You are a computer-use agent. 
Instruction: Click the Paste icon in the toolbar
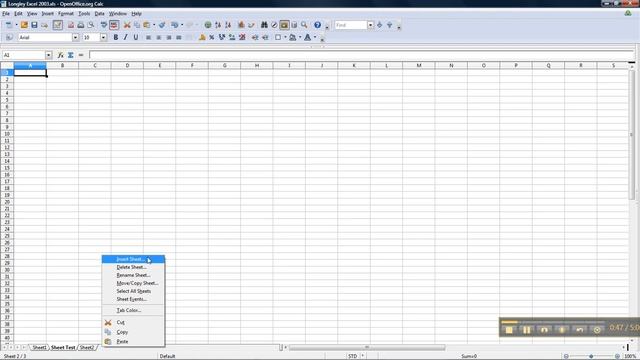[147, 25]
